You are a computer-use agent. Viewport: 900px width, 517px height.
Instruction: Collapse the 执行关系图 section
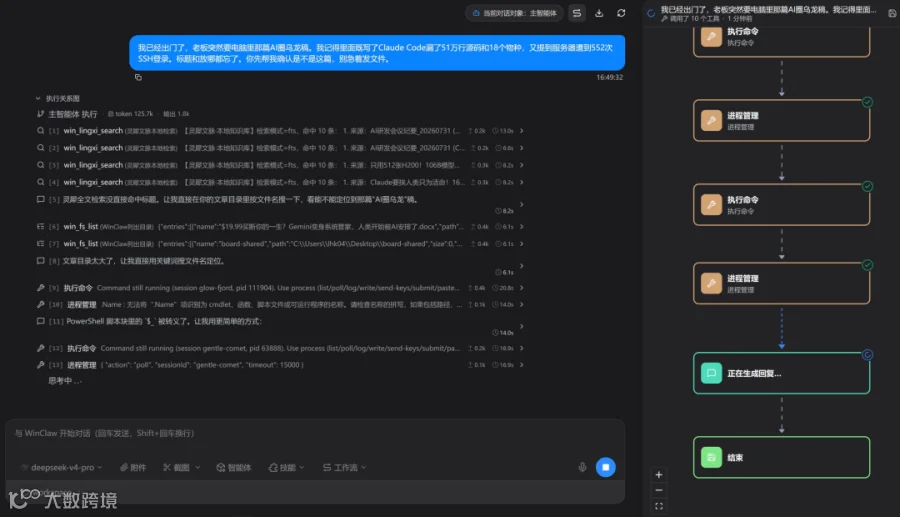[38, 99]
